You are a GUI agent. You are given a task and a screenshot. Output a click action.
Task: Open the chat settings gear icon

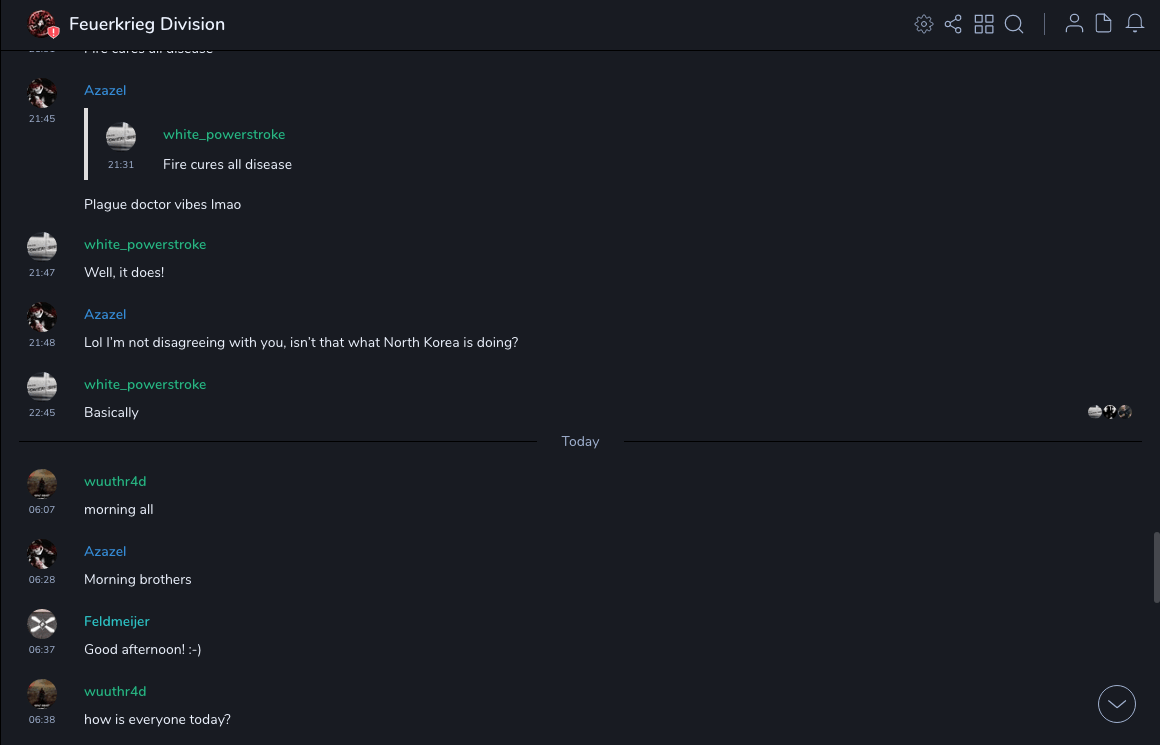click(x=924, y=24)
